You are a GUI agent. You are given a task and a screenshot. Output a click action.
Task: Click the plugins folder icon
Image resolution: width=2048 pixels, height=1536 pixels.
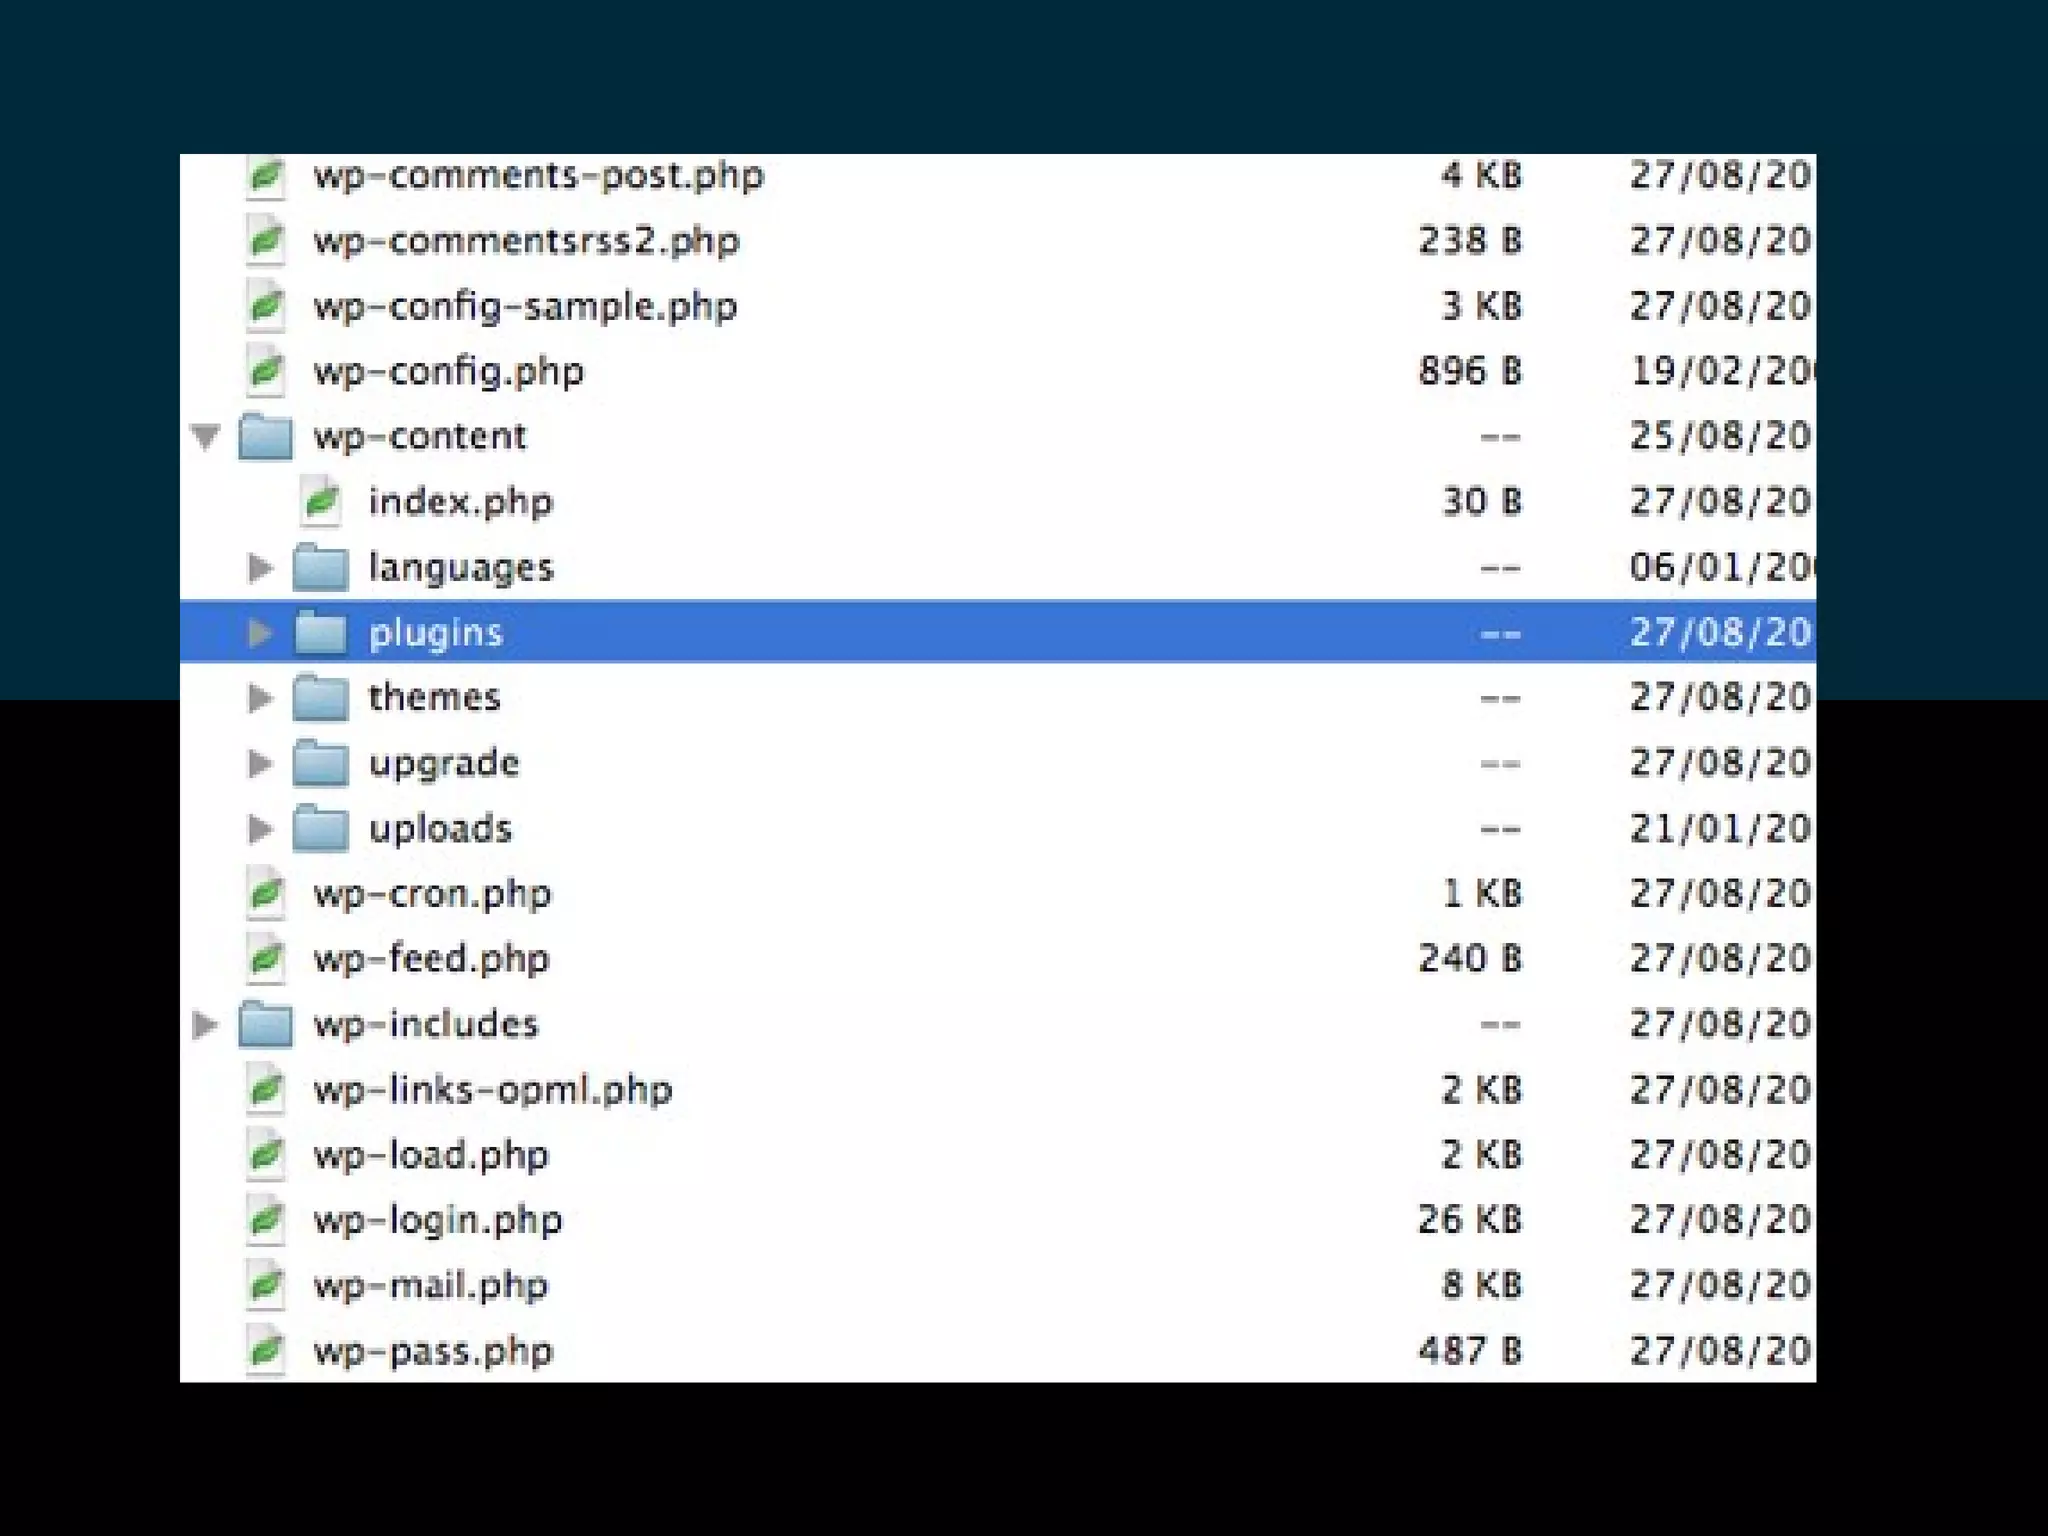pyautogui.click(x=321, y=632)
